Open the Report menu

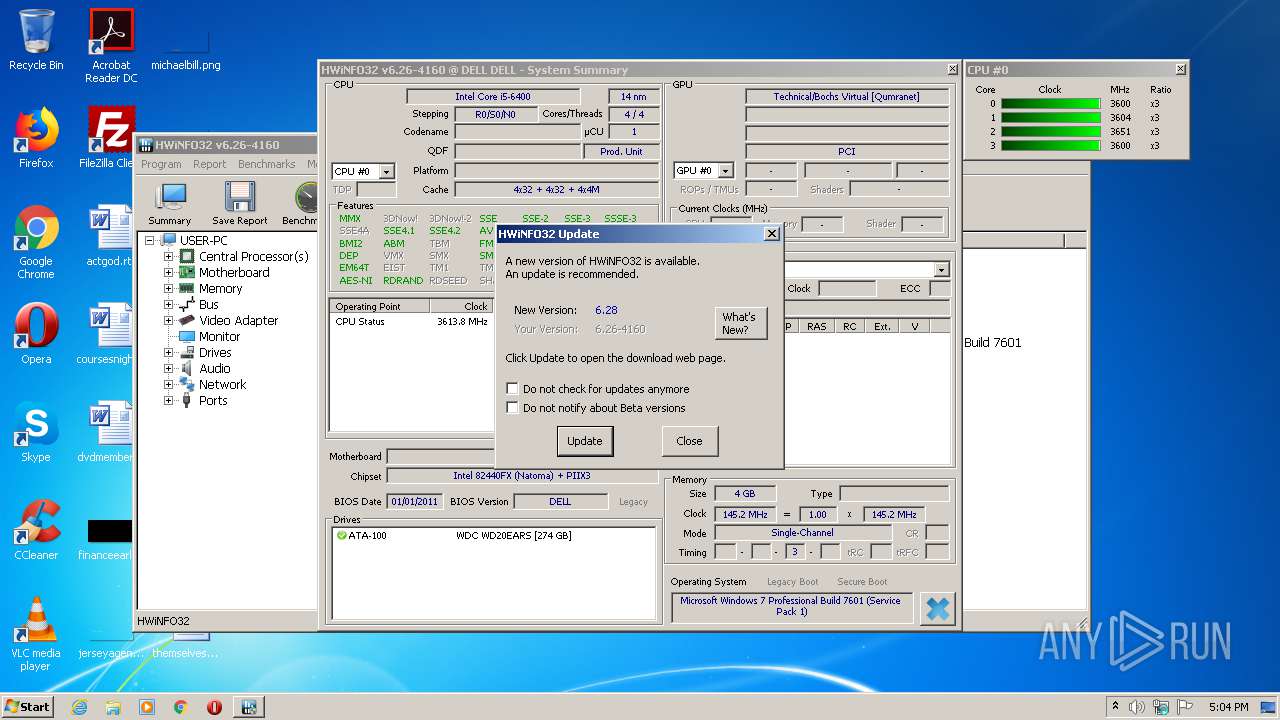(210, 164)
